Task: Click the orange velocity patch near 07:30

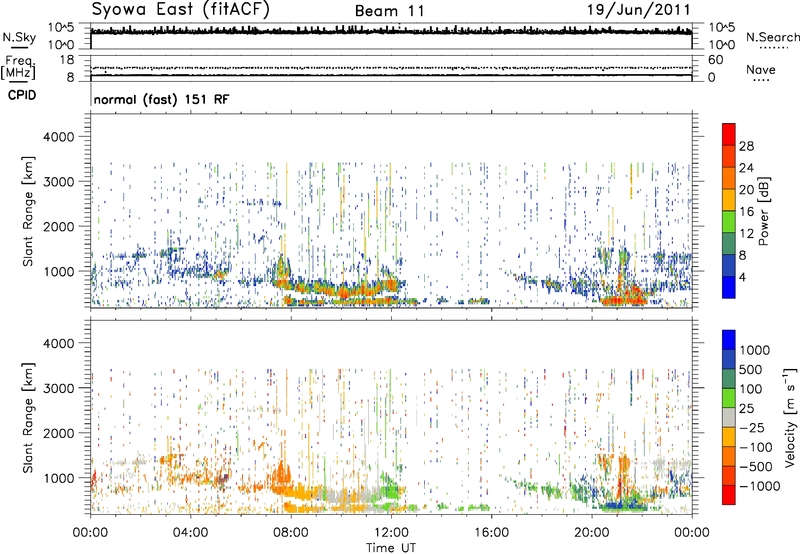Action: (280, 477)
